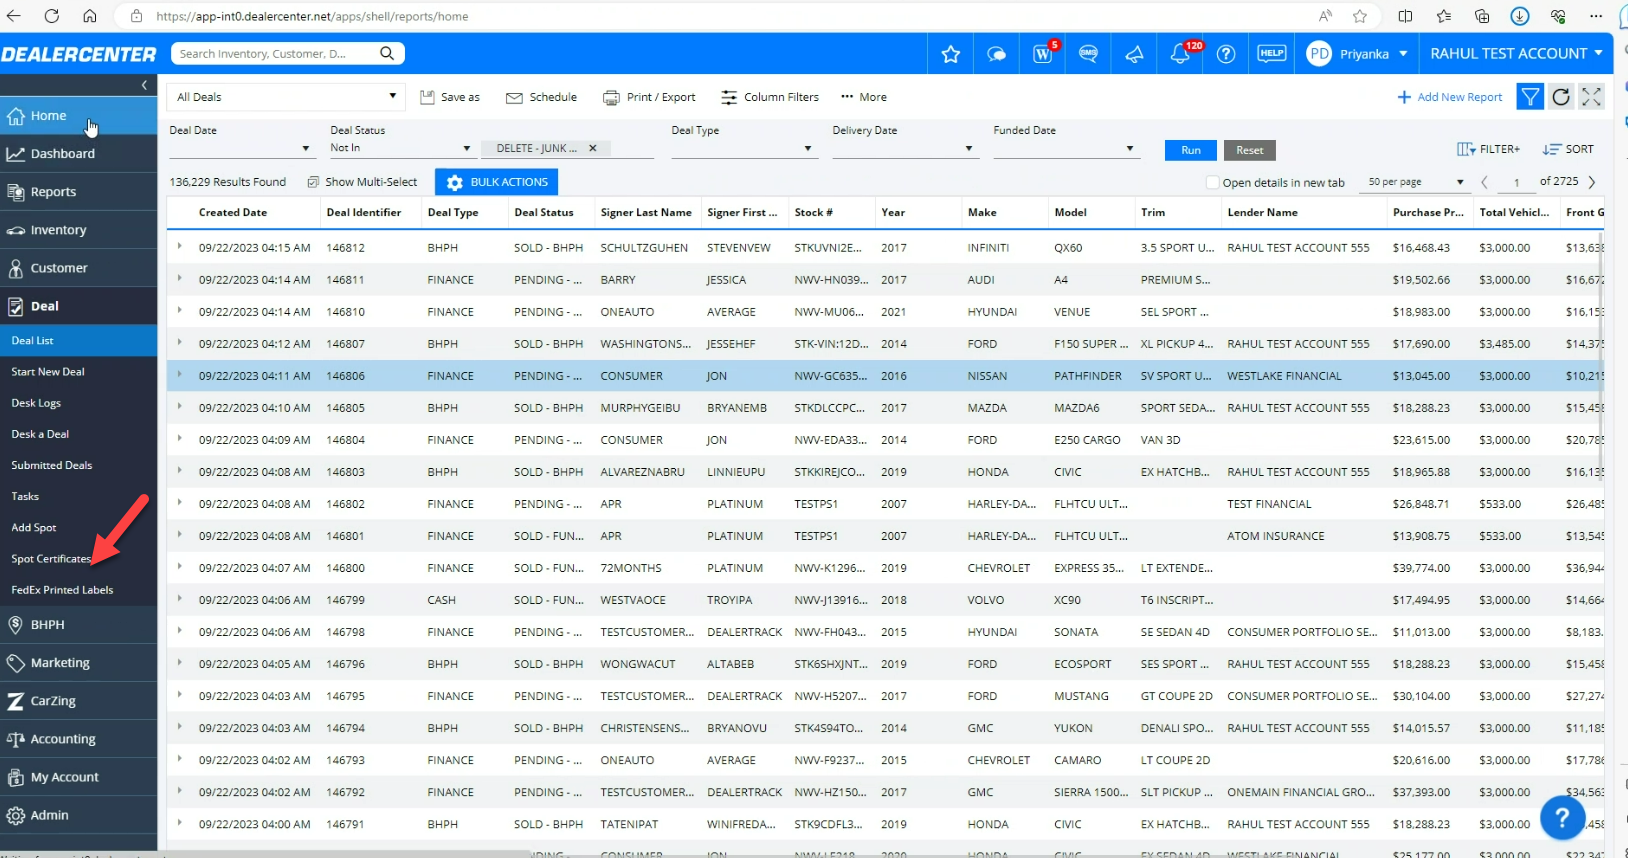Remove DELETE - JUNK filter chip
This screenshot has height=858, width=1628.
click(593, 148)
